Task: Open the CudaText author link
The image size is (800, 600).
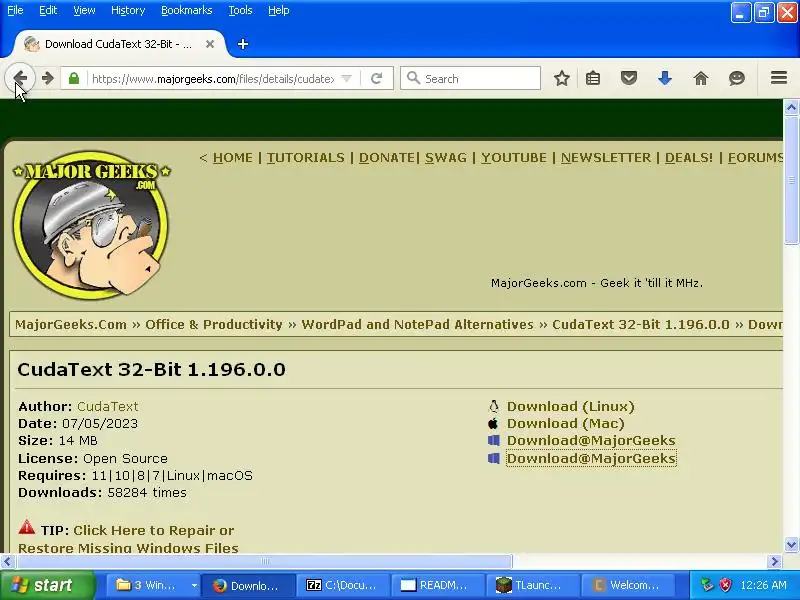Action: 108,407
